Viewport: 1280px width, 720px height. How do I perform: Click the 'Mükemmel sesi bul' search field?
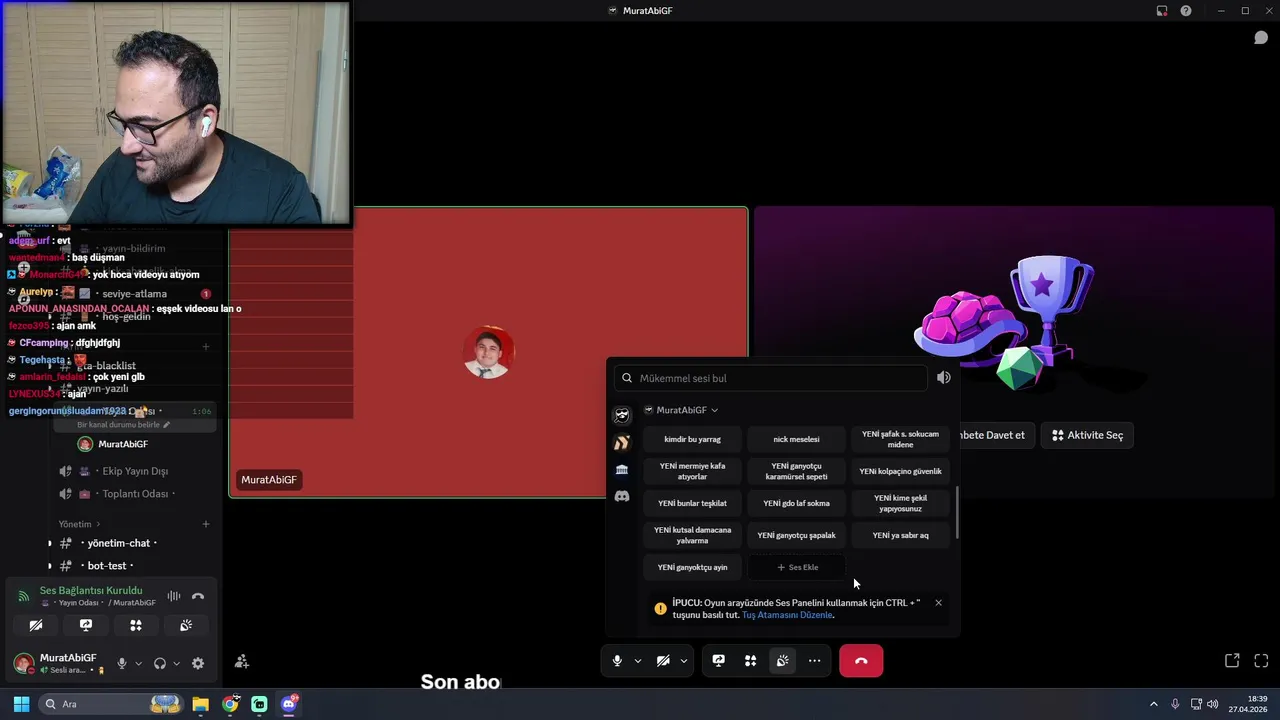point(771,378)
